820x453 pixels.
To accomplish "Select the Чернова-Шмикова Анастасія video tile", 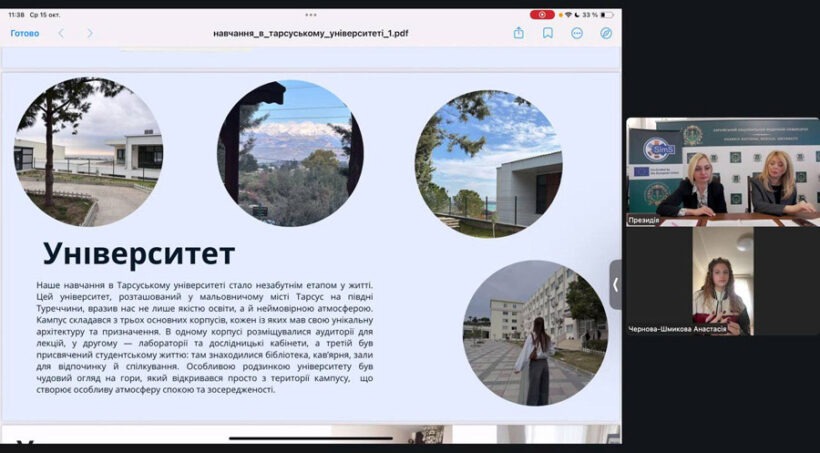I will (722, 282).
